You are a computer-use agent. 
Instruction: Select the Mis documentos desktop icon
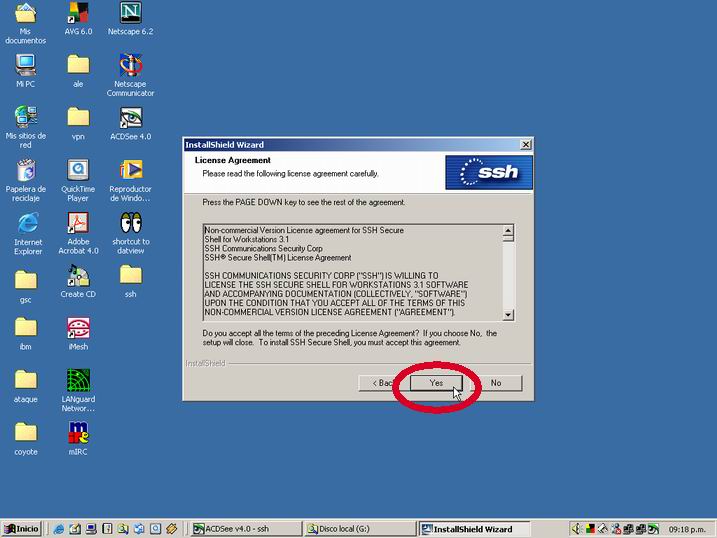(26, 23)
